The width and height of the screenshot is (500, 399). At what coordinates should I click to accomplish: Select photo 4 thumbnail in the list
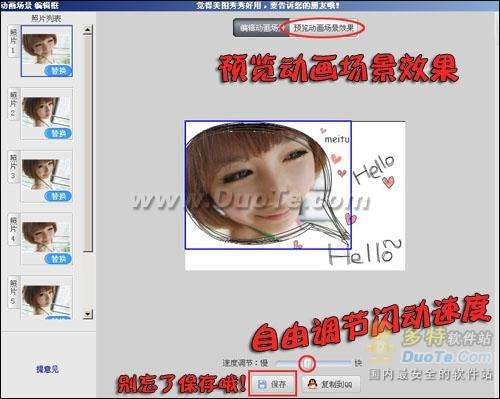47,239
